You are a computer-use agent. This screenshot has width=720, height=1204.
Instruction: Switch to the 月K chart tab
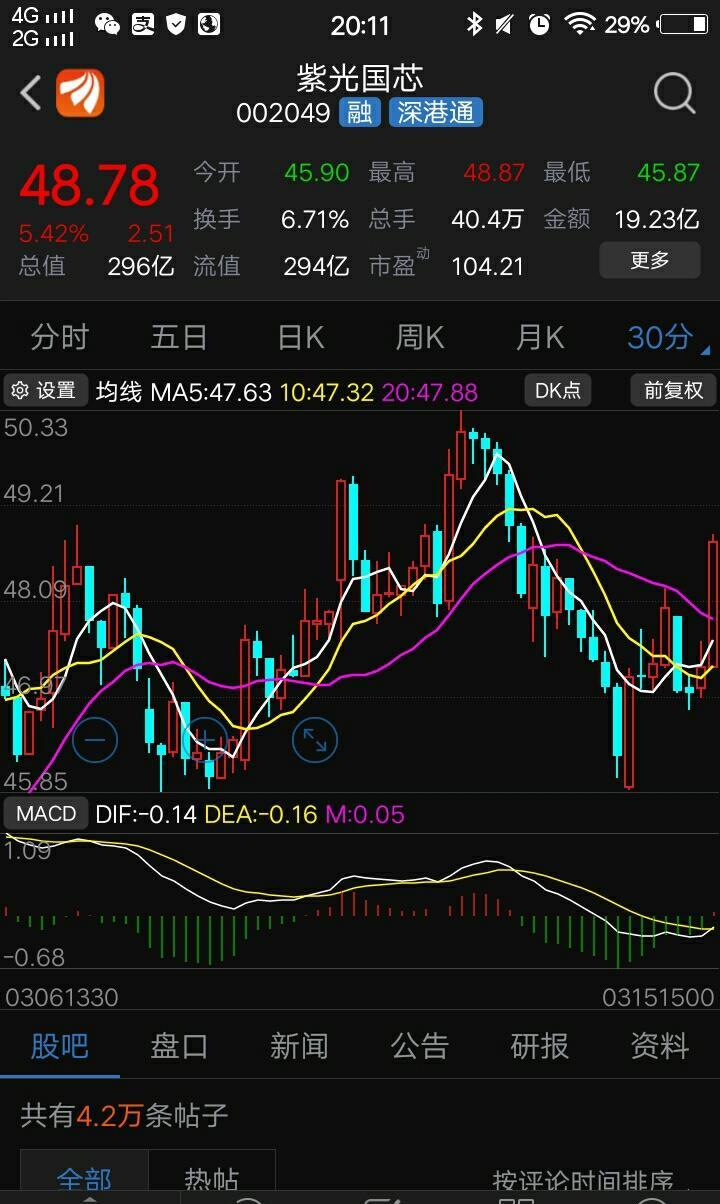tap(540, 338)
